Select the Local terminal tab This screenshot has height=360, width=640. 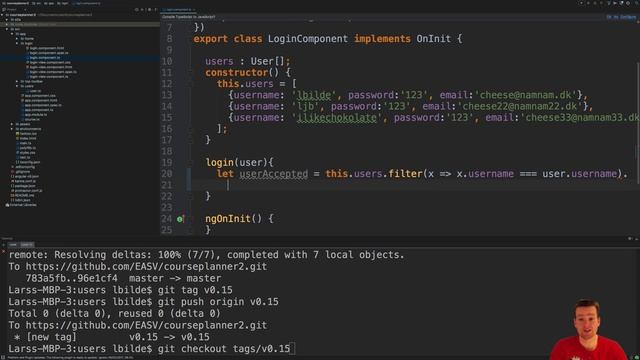(x=13, y=245)
